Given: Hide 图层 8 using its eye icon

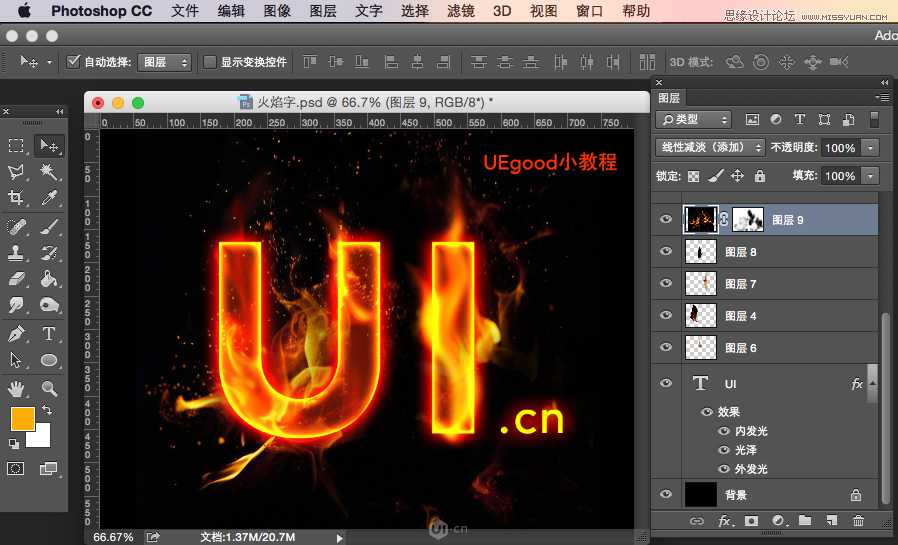Looking at the screenshot, I should [666, 252].
